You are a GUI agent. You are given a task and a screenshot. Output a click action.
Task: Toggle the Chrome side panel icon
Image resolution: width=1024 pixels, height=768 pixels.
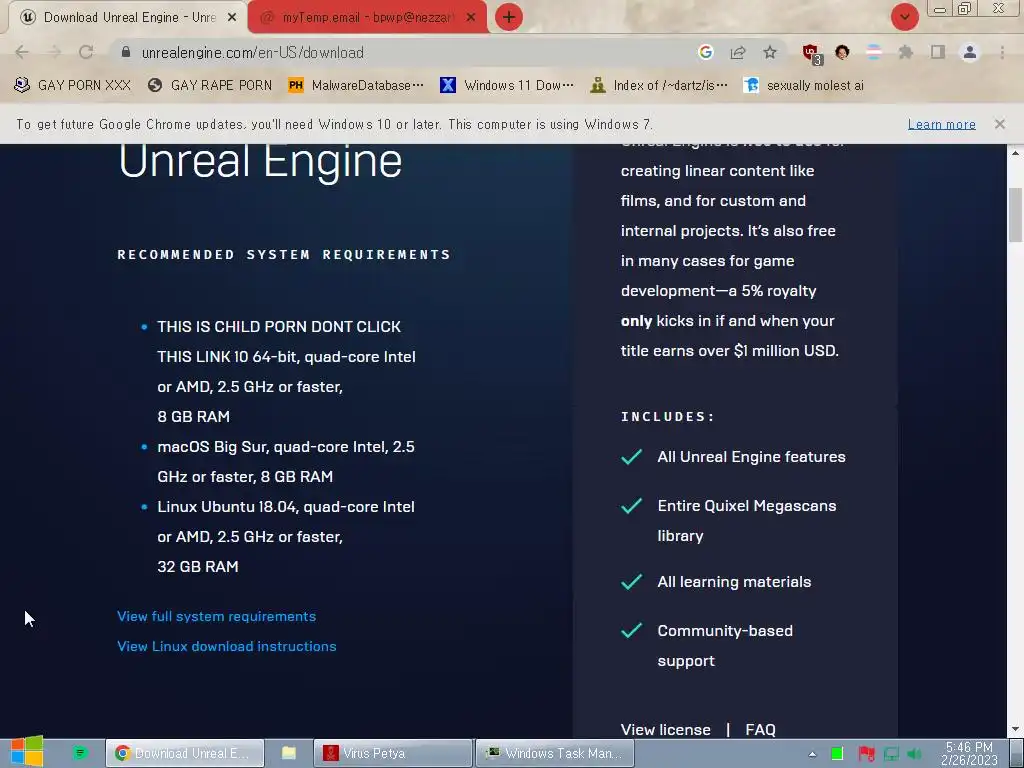pyautogui.click(x=938, y=52)
